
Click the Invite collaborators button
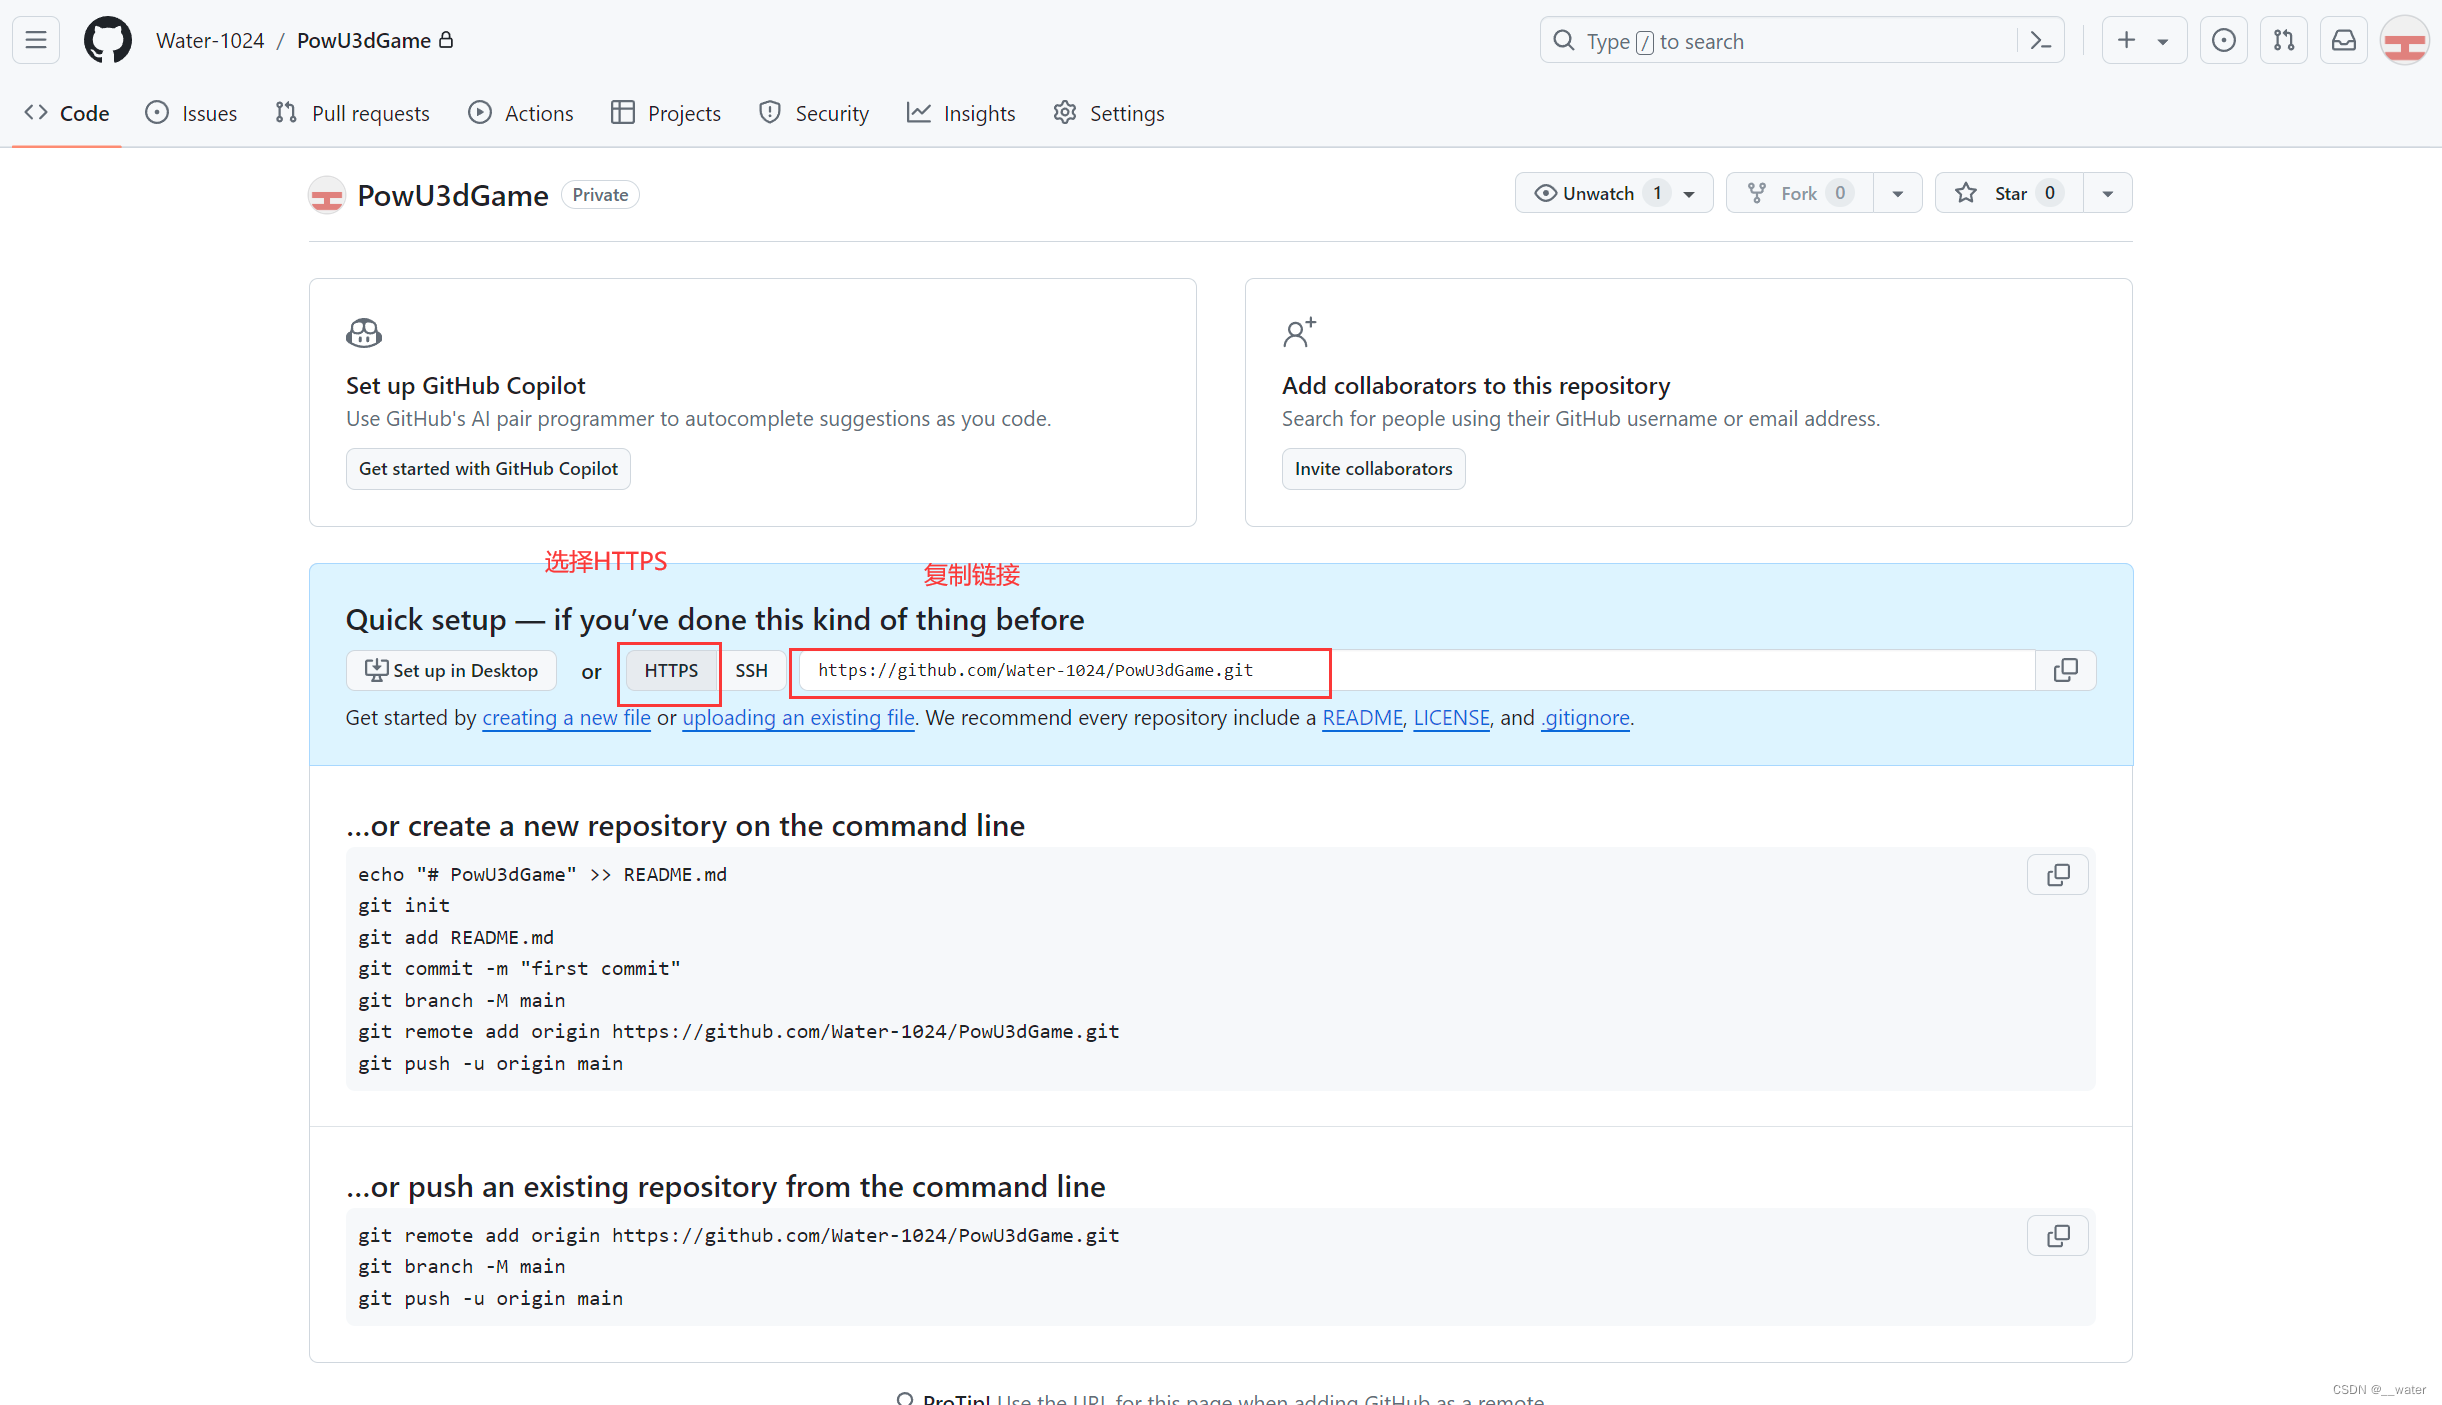pyautogui.click(x=1373, y=469)
